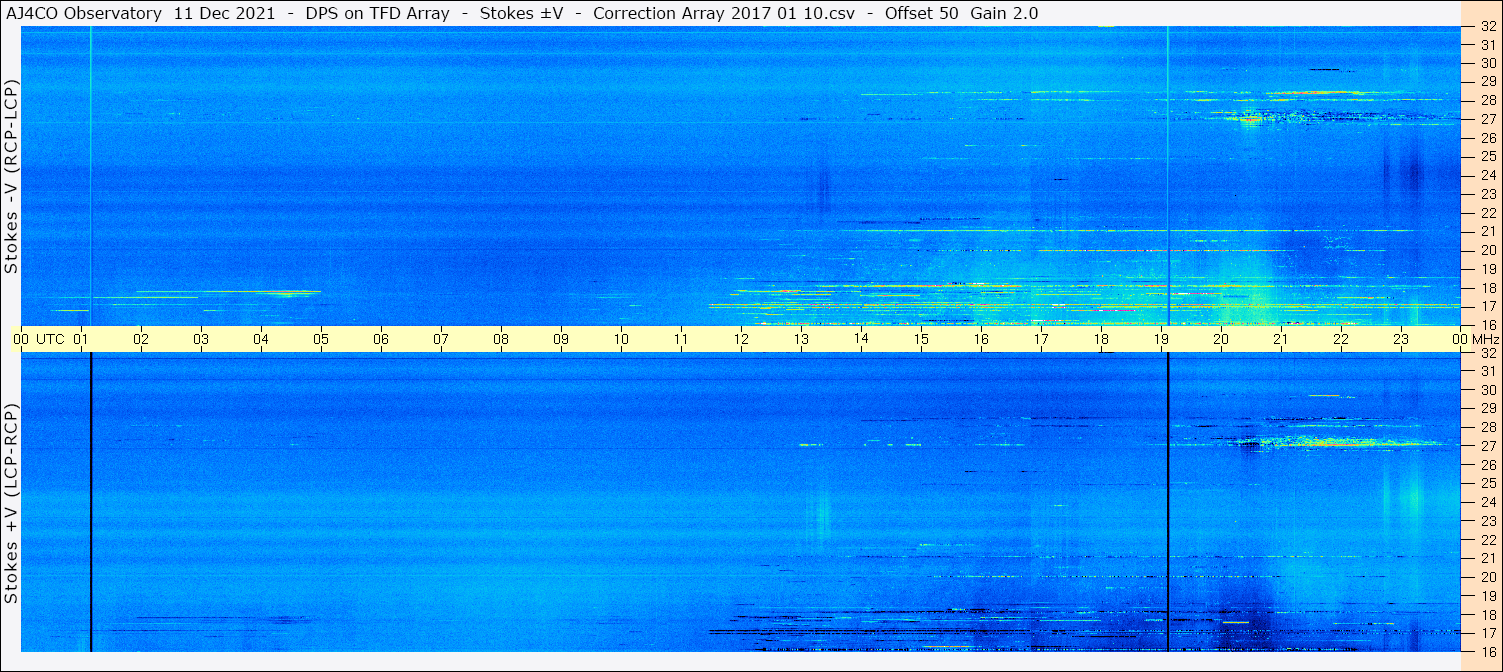Select the 01 hour tick label
Viewport: 1503px width, 672px height.
[81, 339]
